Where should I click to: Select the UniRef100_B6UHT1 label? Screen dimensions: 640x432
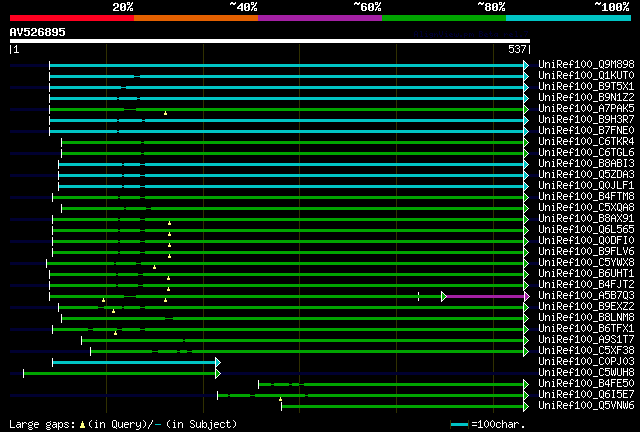(586, 274)
